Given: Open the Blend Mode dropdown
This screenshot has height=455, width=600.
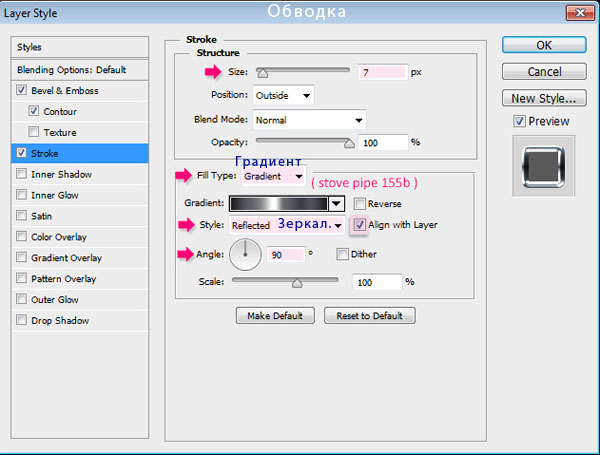Looking at the screenshot, I should point(309,120).
